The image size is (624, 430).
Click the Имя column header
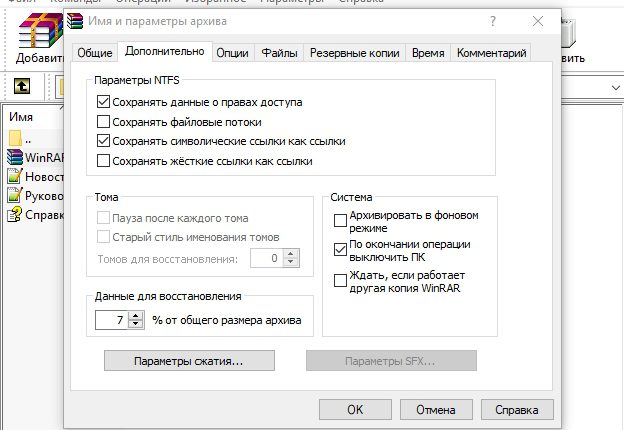[x=21, y=117]
